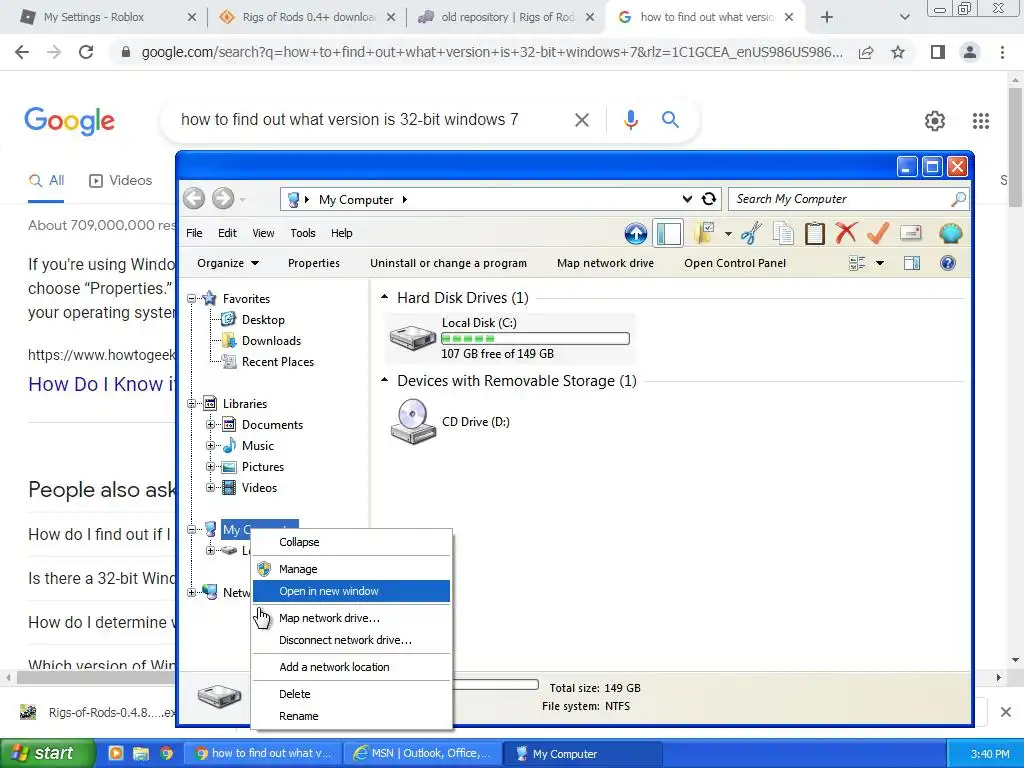Click the orange checkmark Properties icon

pos(878,233)
